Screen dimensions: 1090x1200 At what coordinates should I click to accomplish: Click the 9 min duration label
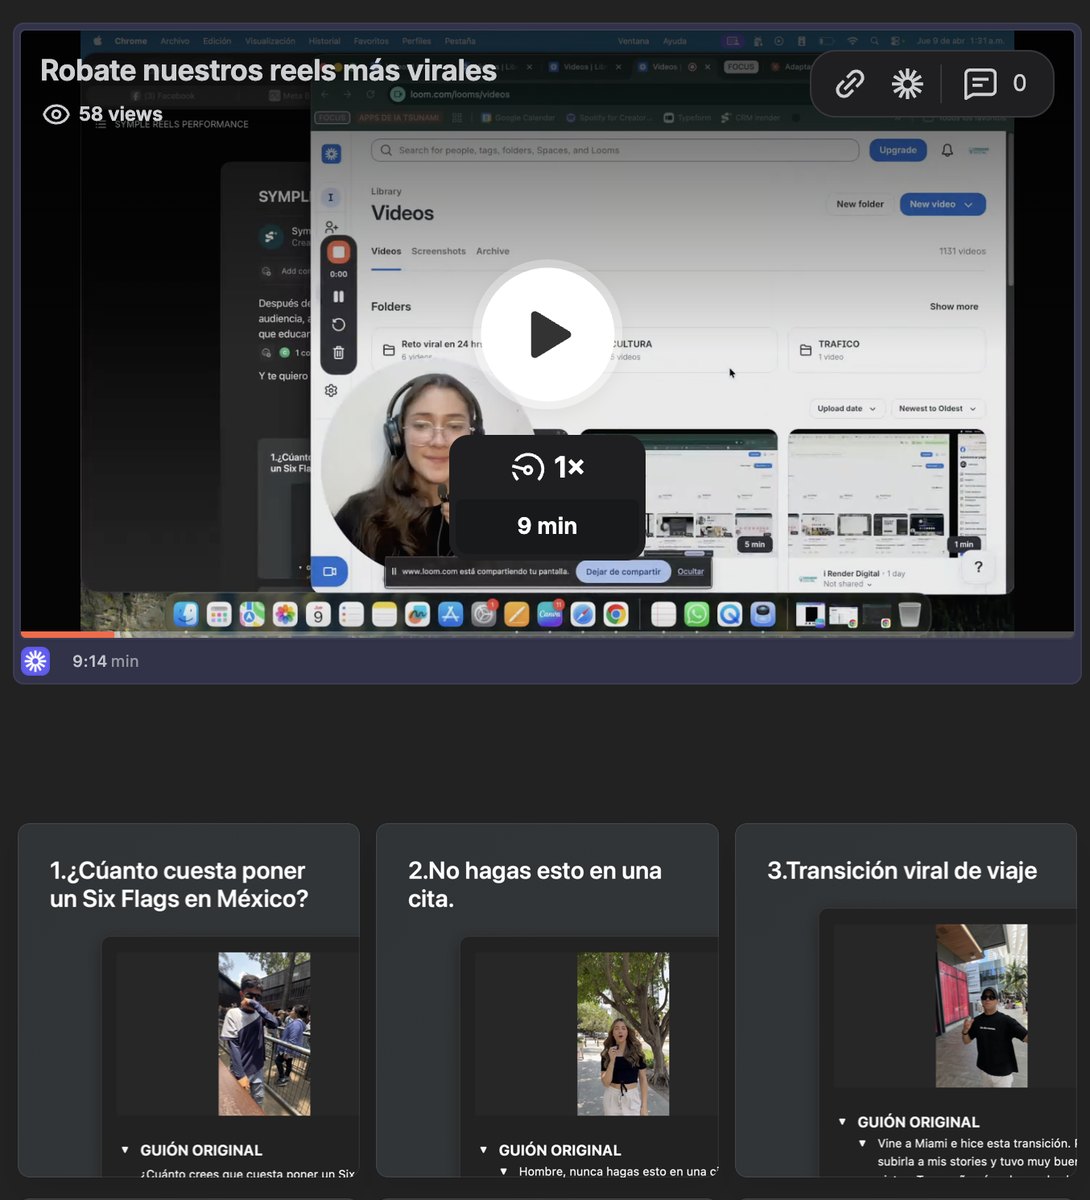point(547,526)
